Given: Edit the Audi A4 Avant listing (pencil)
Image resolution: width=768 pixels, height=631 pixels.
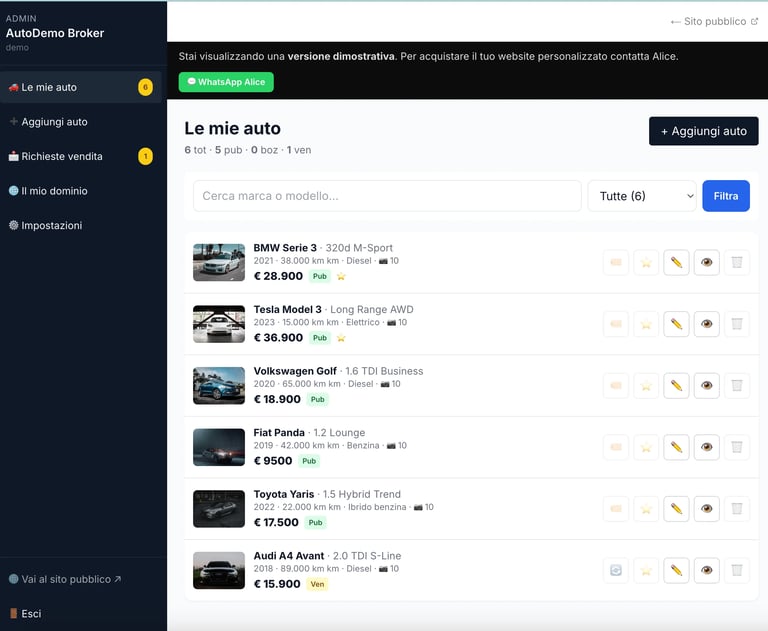Looking at the screenshot, I should pyautogui.click(x=676, y=570).
